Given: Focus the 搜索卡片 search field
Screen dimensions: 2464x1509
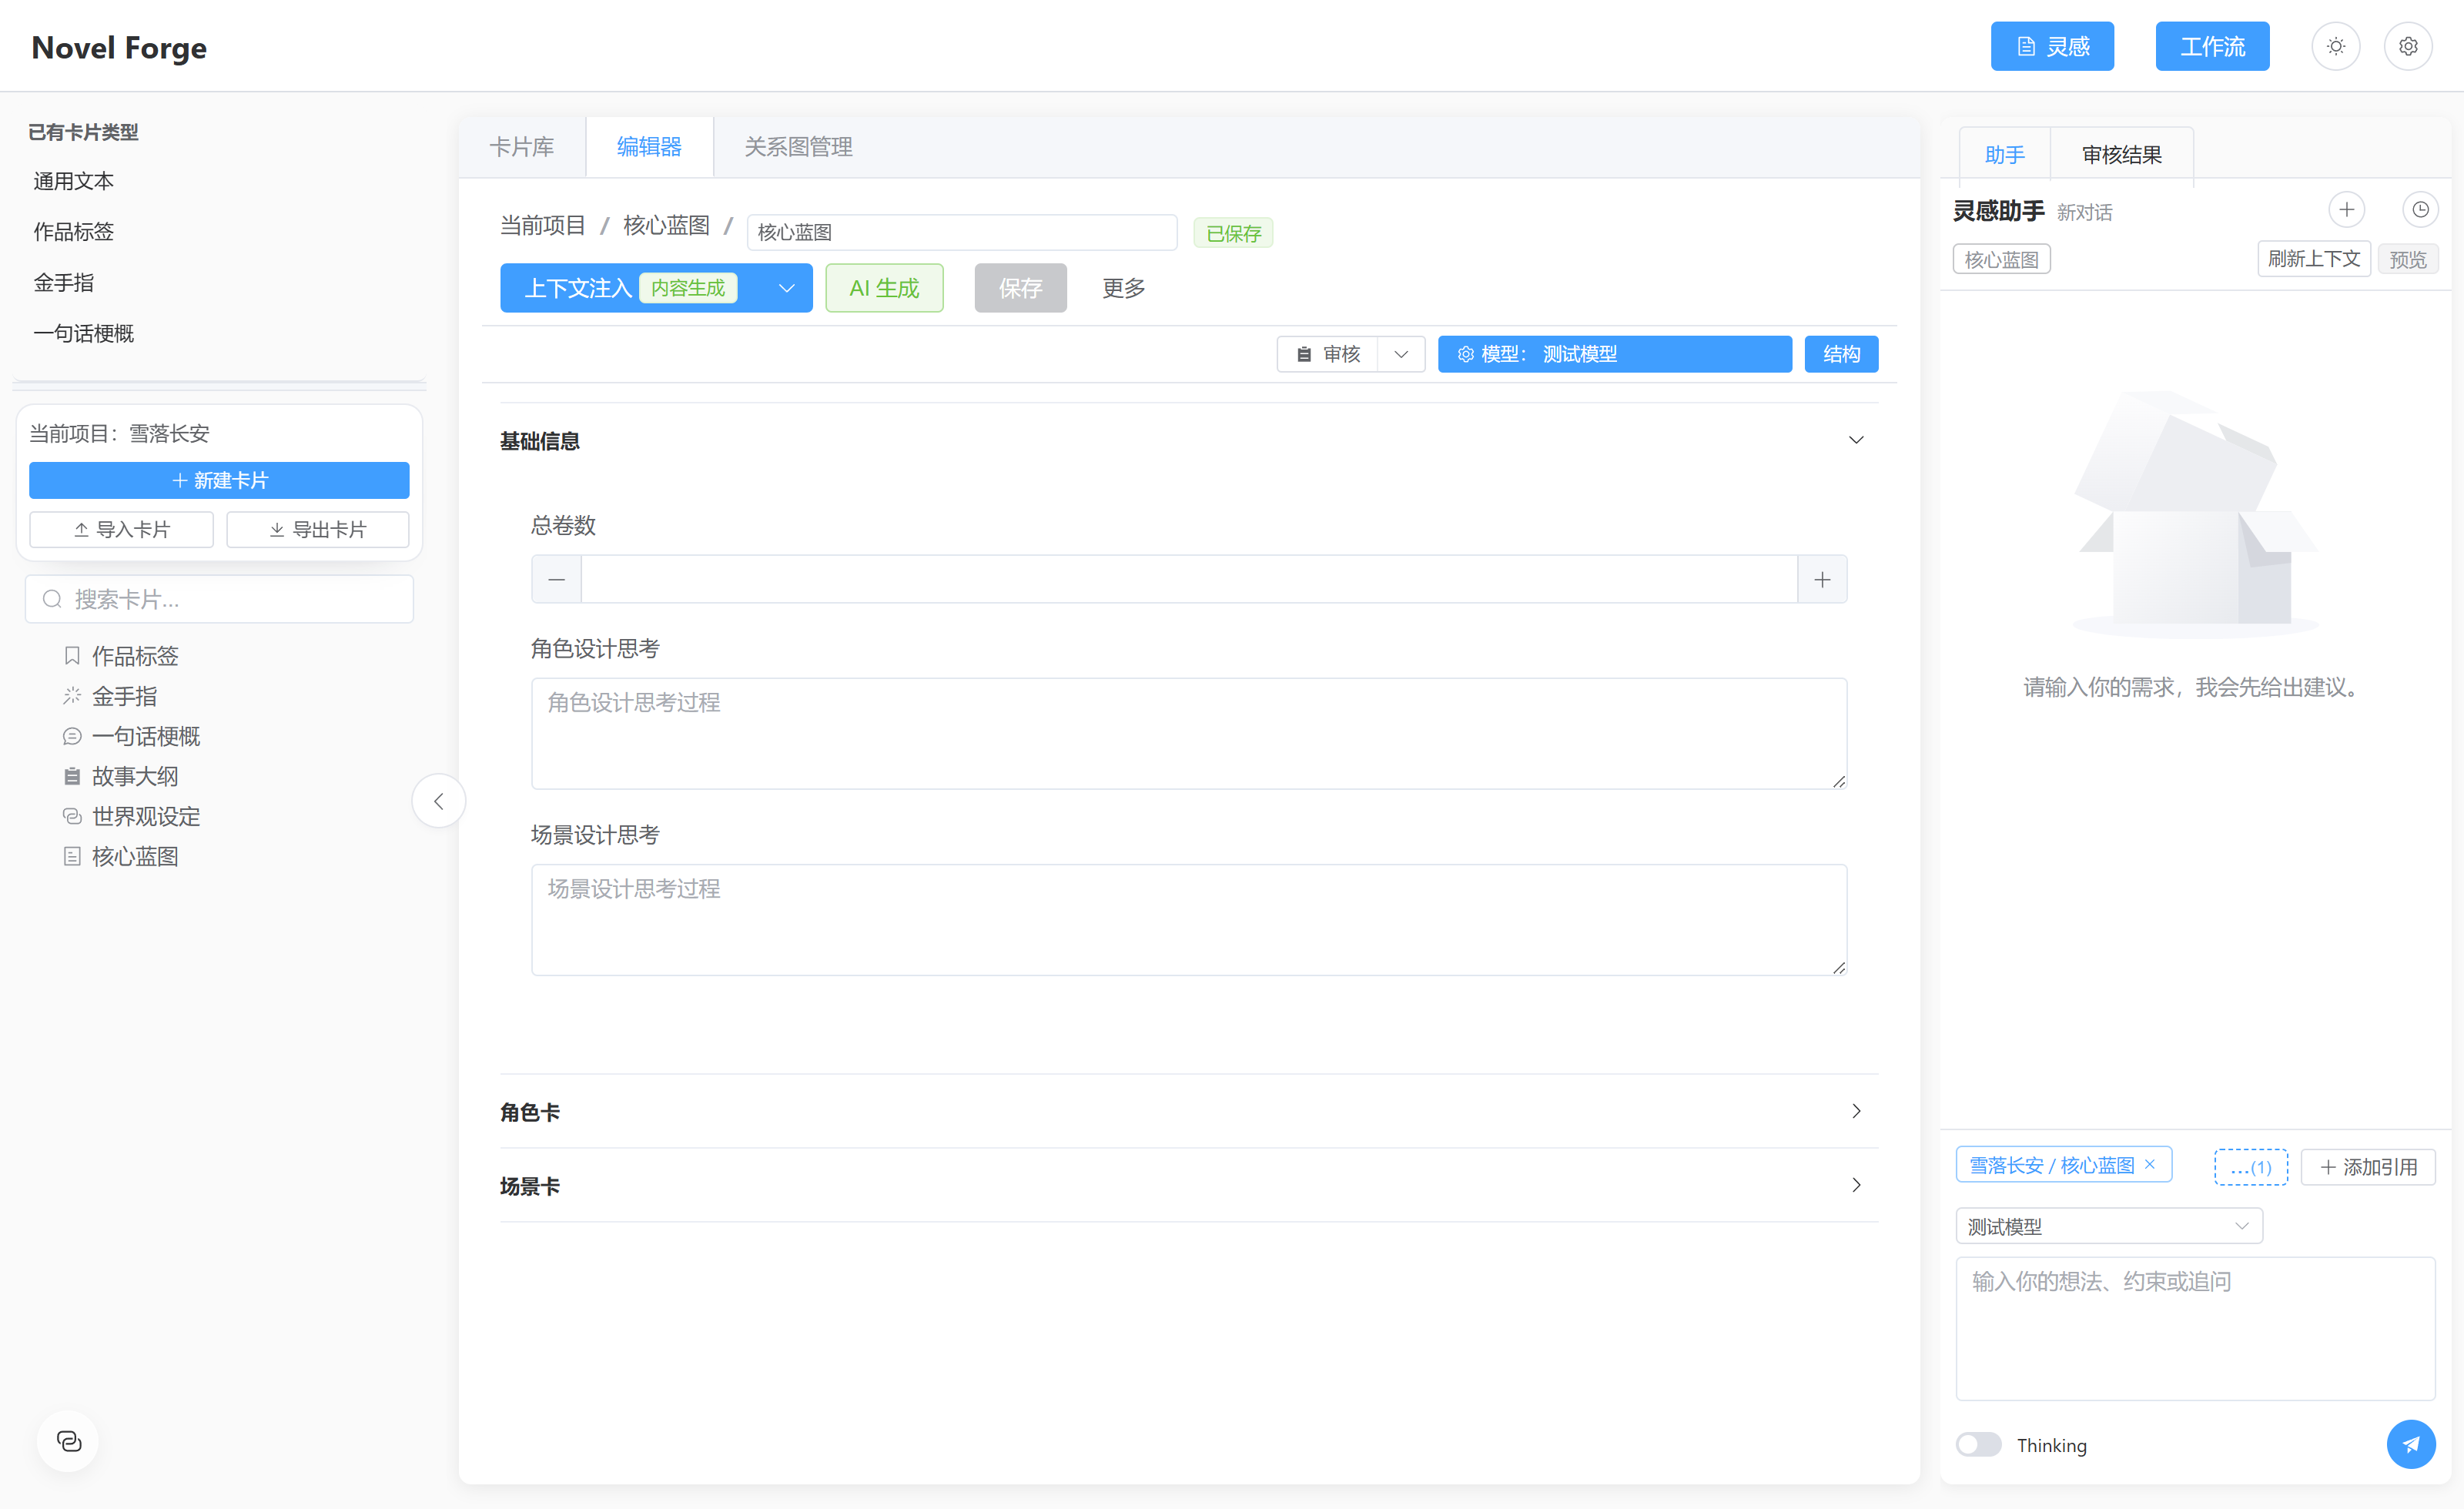Looking at the screenshot, I should pyautogui.click(x=219, y=599).
